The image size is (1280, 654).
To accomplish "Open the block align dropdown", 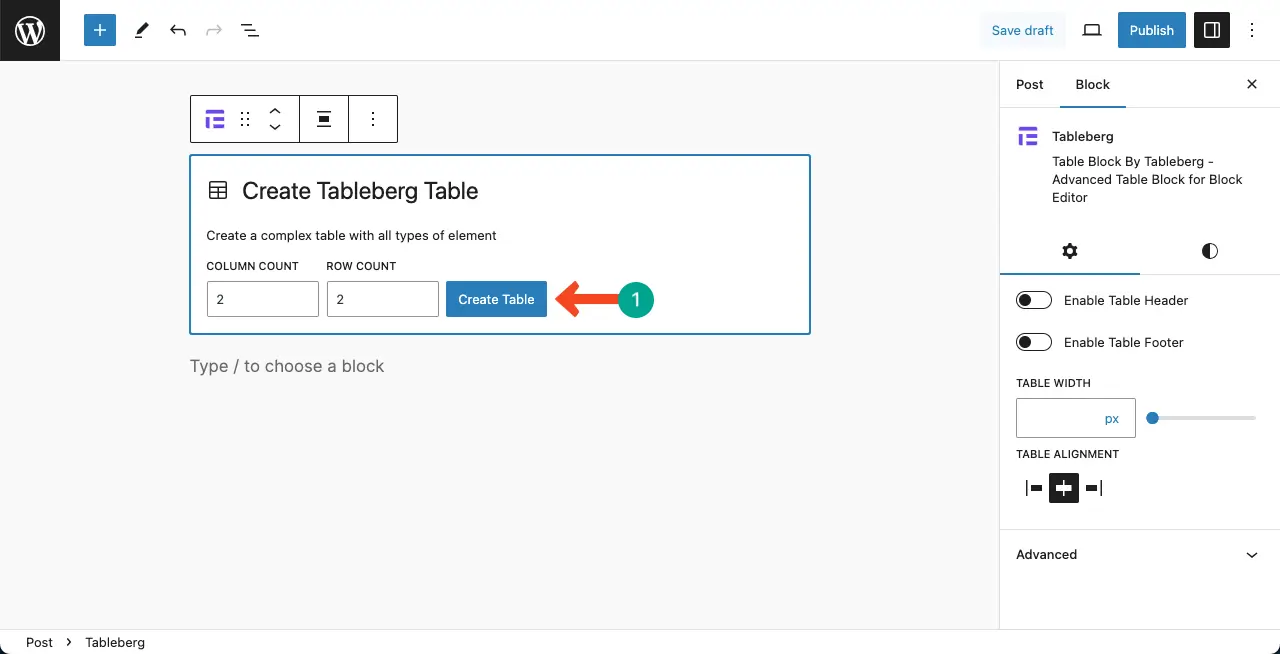I will 324,119.
